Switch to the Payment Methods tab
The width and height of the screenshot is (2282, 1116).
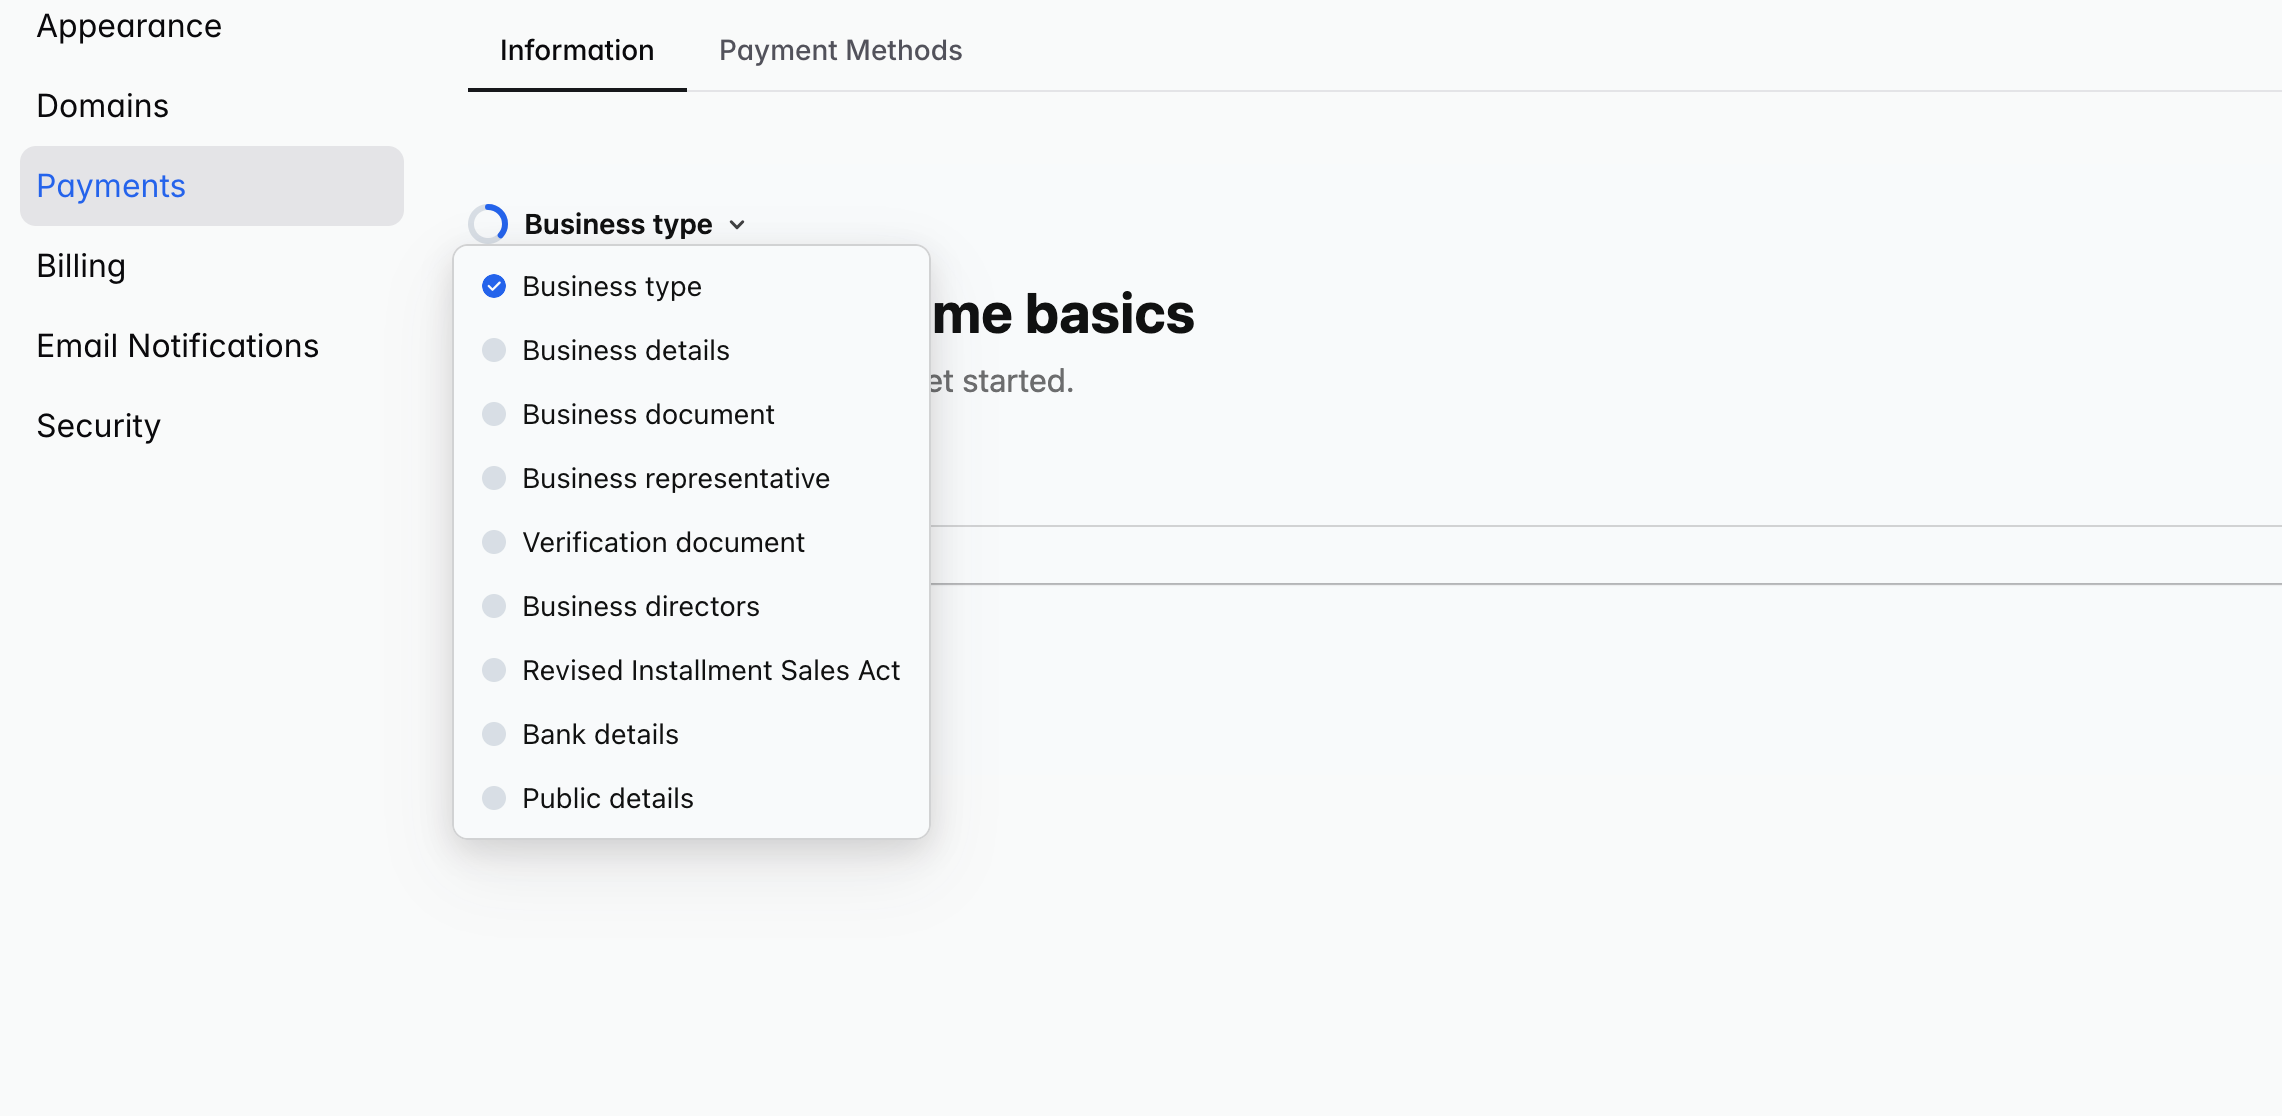840,50
